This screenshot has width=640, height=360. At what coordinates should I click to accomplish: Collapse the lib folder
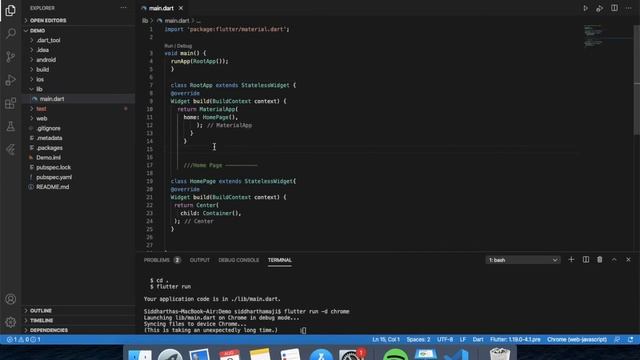tap(39, 89)
